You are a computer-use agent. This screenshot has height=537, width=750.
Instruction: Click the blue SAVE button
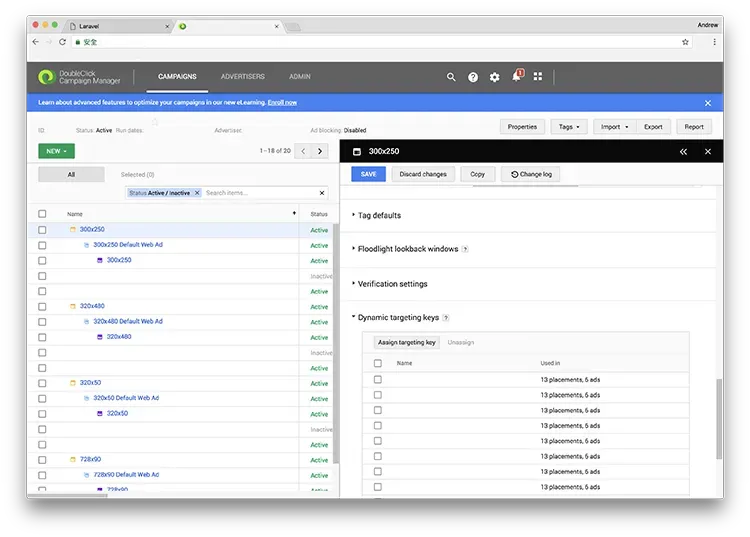(x=368, y=174)
